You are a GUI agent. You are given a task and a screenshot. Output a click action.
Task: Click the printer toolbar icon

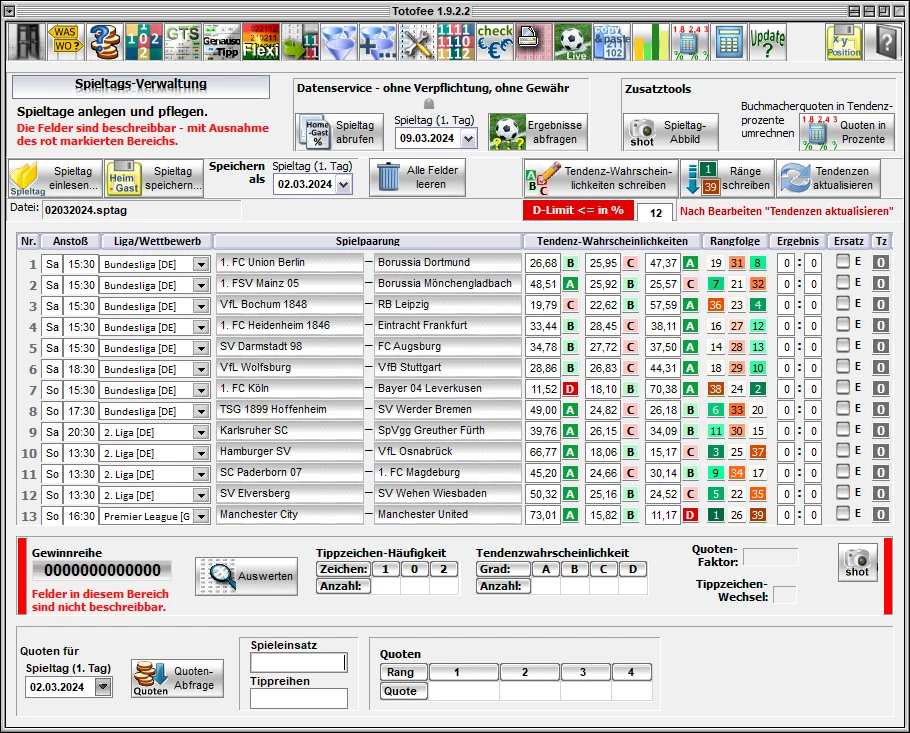tap(533, 42)
